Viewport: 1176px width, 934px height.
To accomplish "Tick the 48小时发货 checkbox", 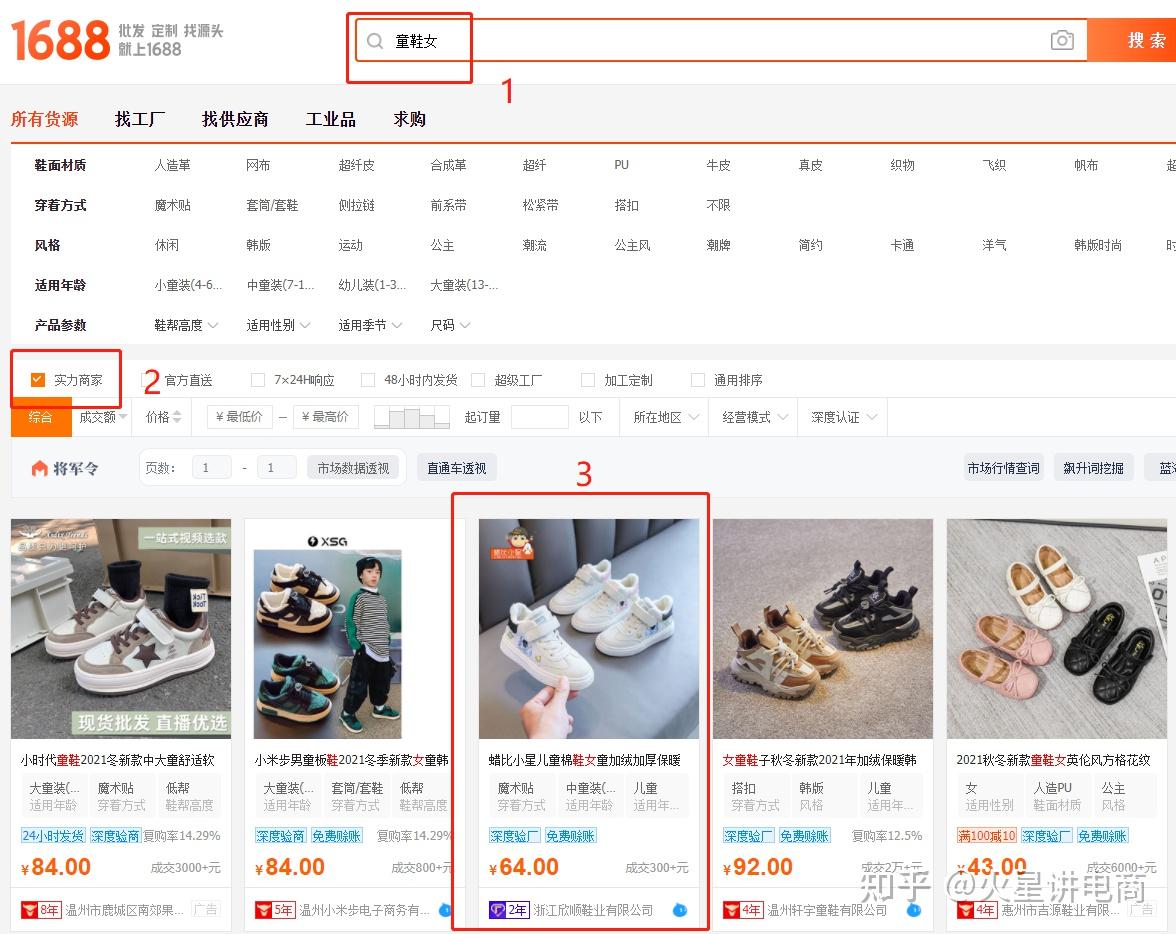I will coord(368,380).
